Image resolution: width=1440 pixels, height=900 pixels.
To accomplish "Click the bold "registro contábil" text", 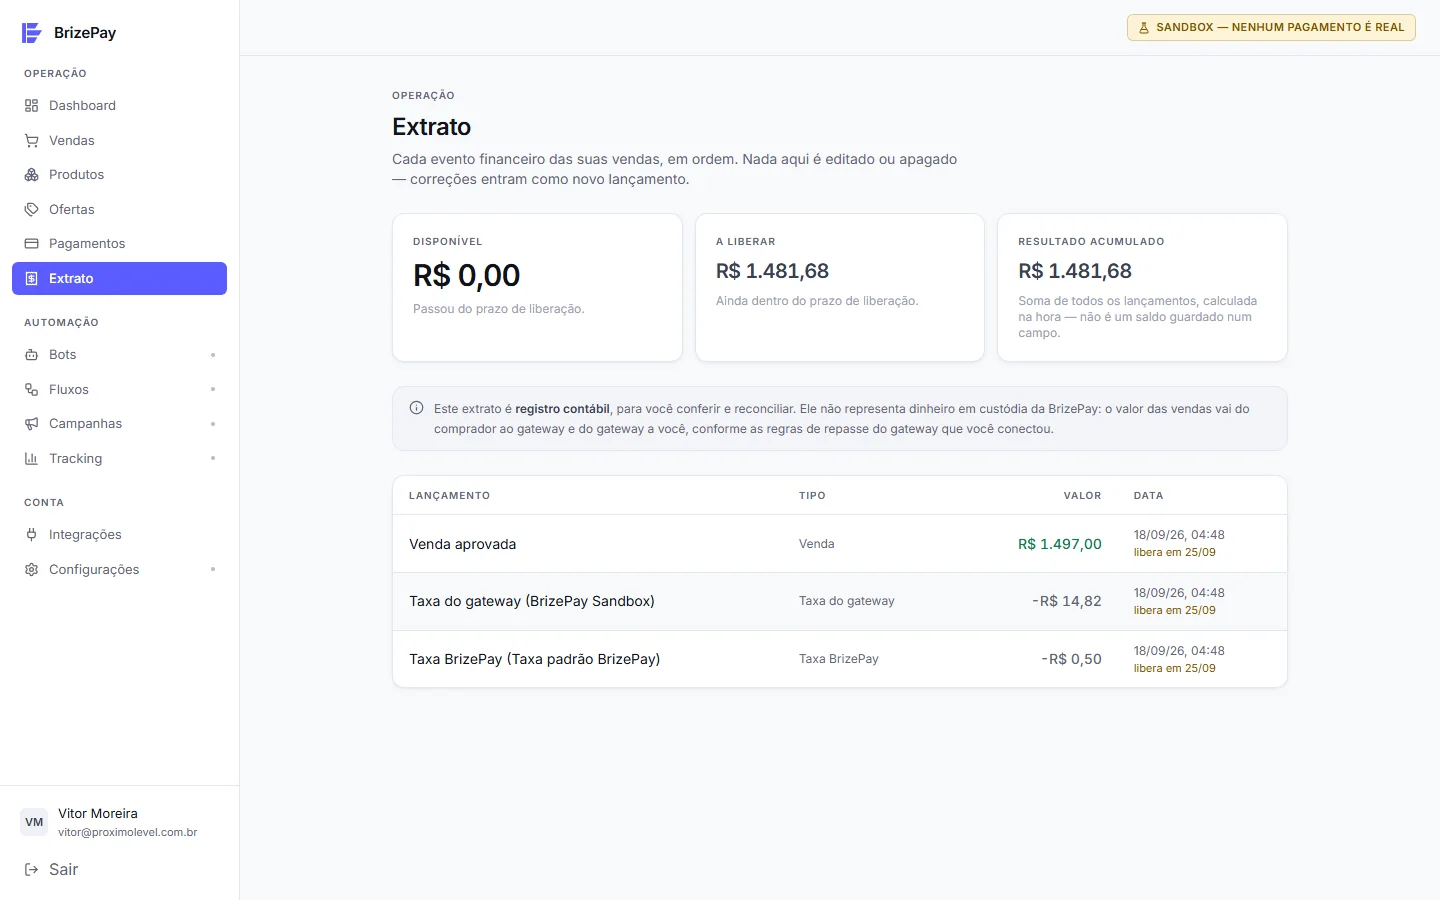I will (x=562, y=409).
